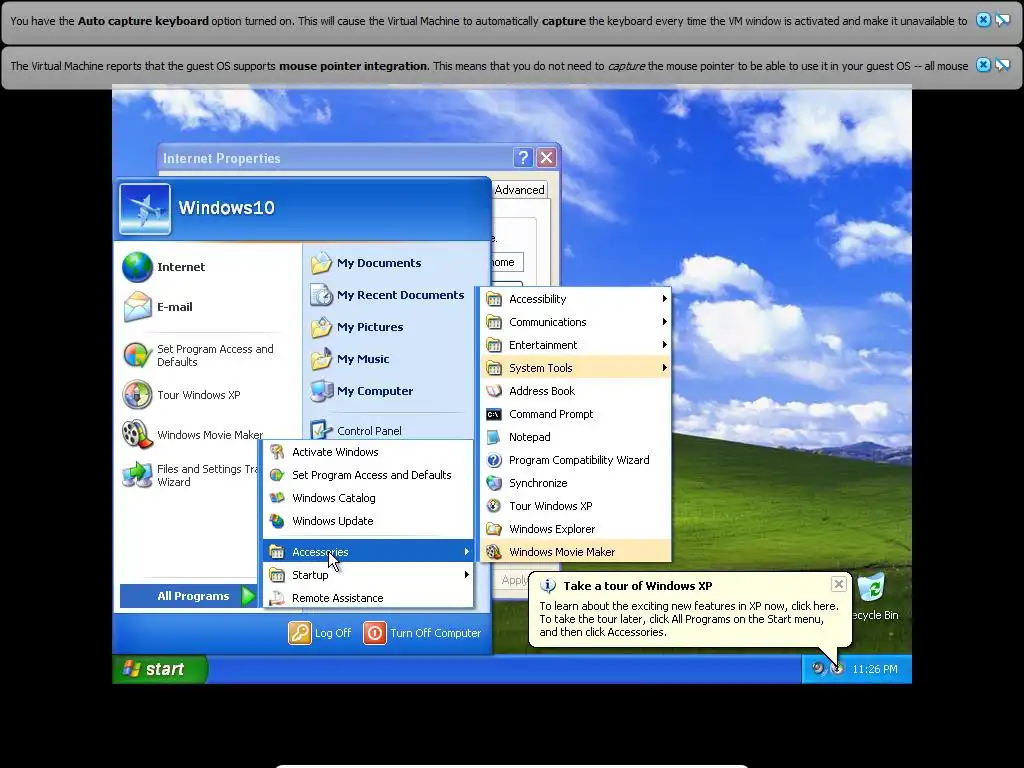Click Turn Off Computer
Image resolution: width=1024 pixels, height=768 pixels.
[423, 633]
